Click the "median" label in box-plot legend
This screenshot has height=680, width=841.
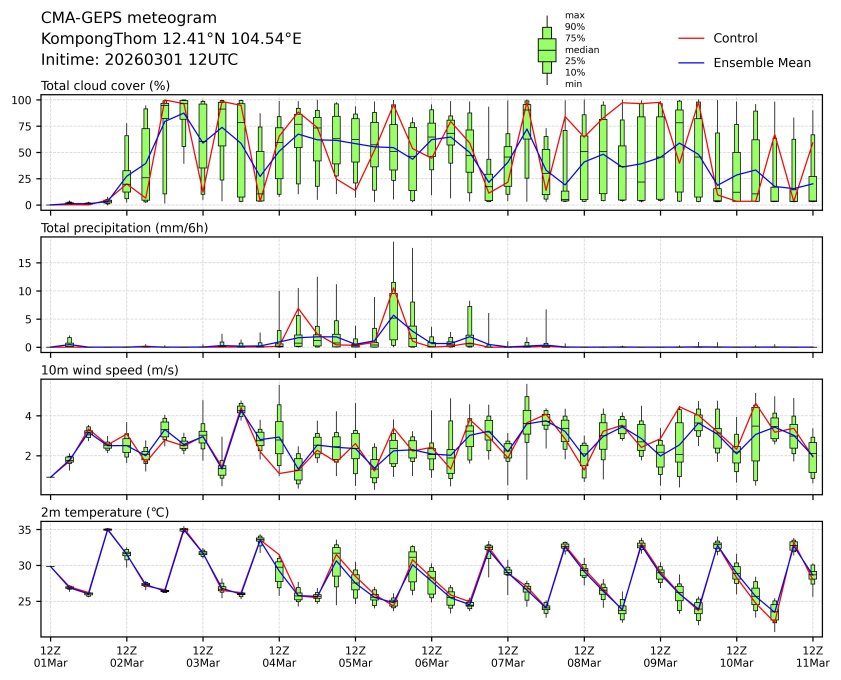[x=581, y=49]
